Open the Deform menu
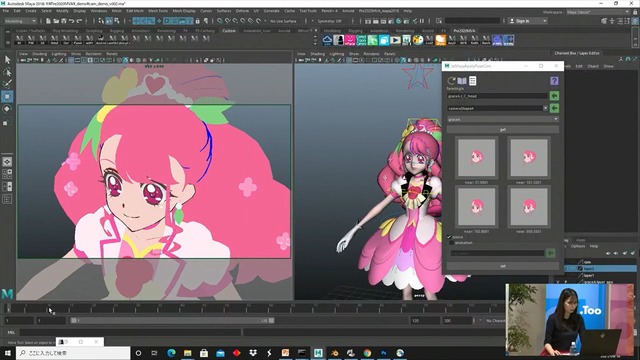Image resolution: width=640 pixels, height=360 pixels. (x=242, y=11)
